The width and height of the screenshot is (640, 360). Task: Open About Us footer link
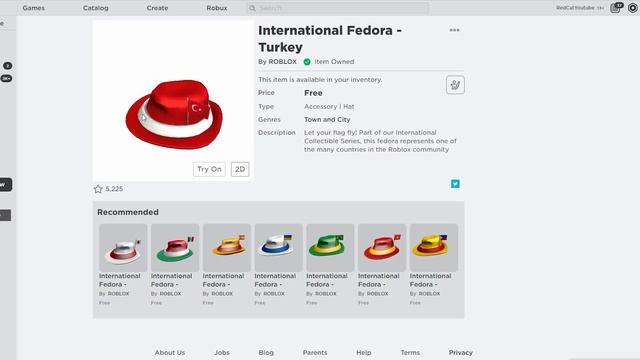pyautogui.click(x=170, y=352)
